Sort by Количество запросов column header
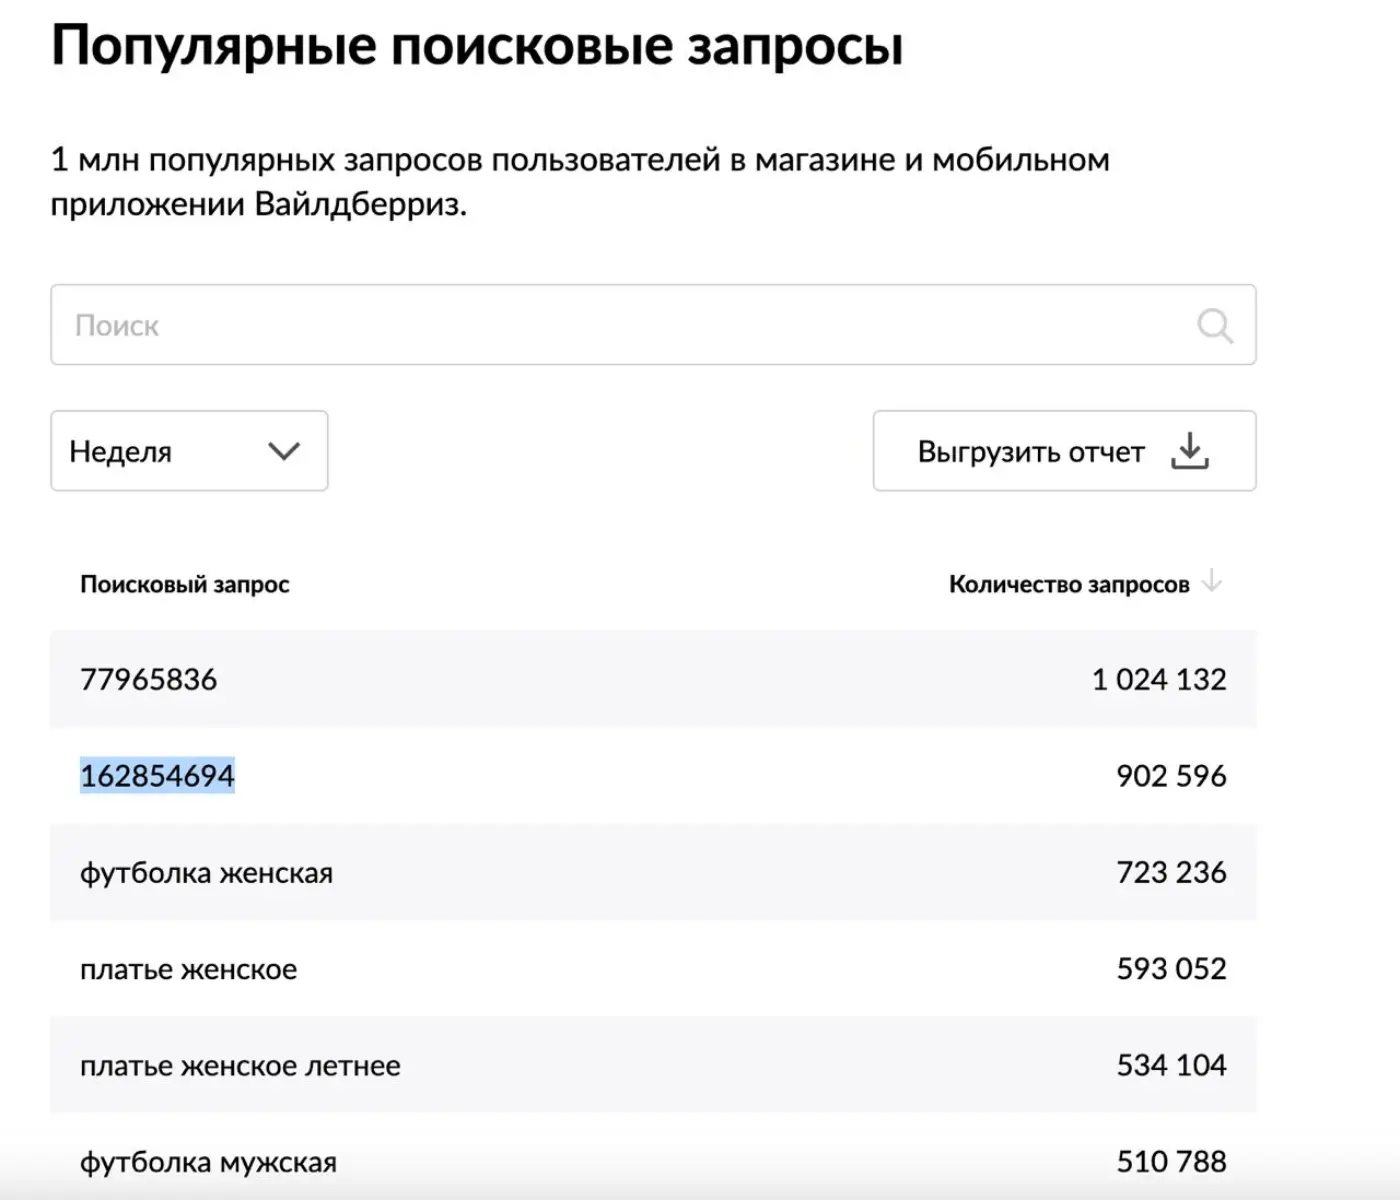This screenshot has width=1400, height=1200. 1068,584
